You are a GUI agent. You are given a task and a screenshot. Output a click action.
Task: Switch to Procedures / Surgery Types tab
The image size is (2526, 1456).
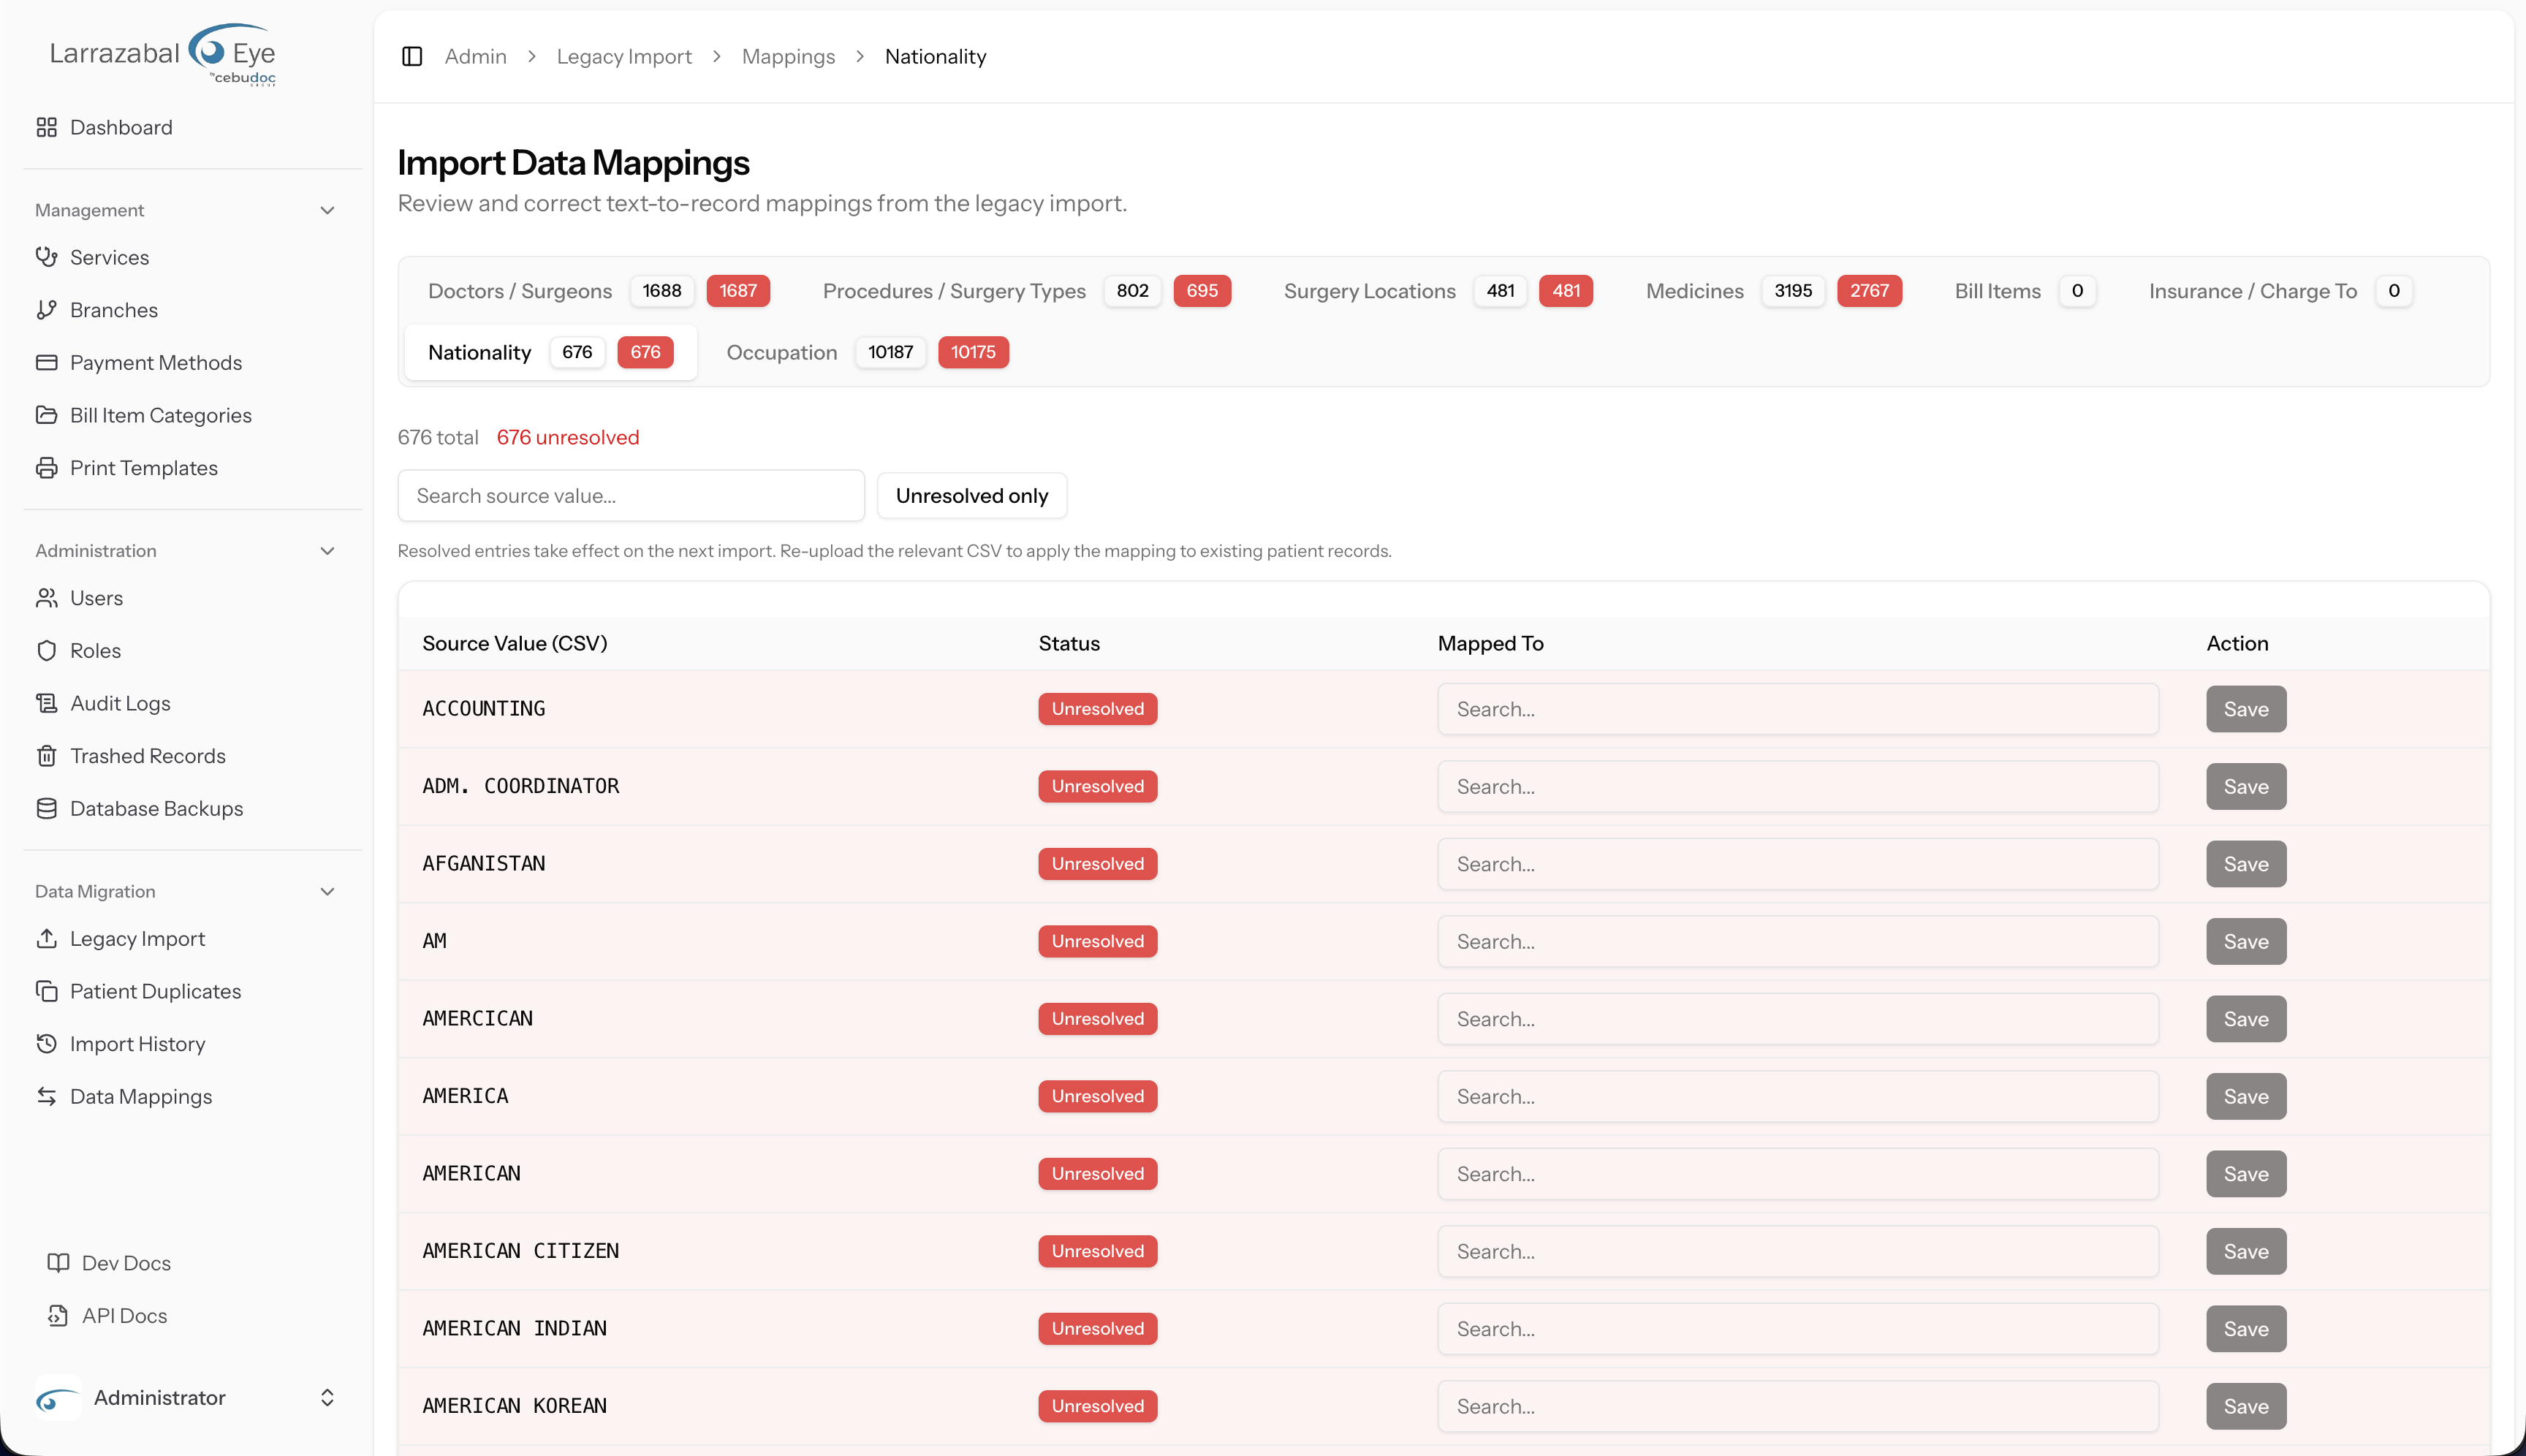(1026, 291)
